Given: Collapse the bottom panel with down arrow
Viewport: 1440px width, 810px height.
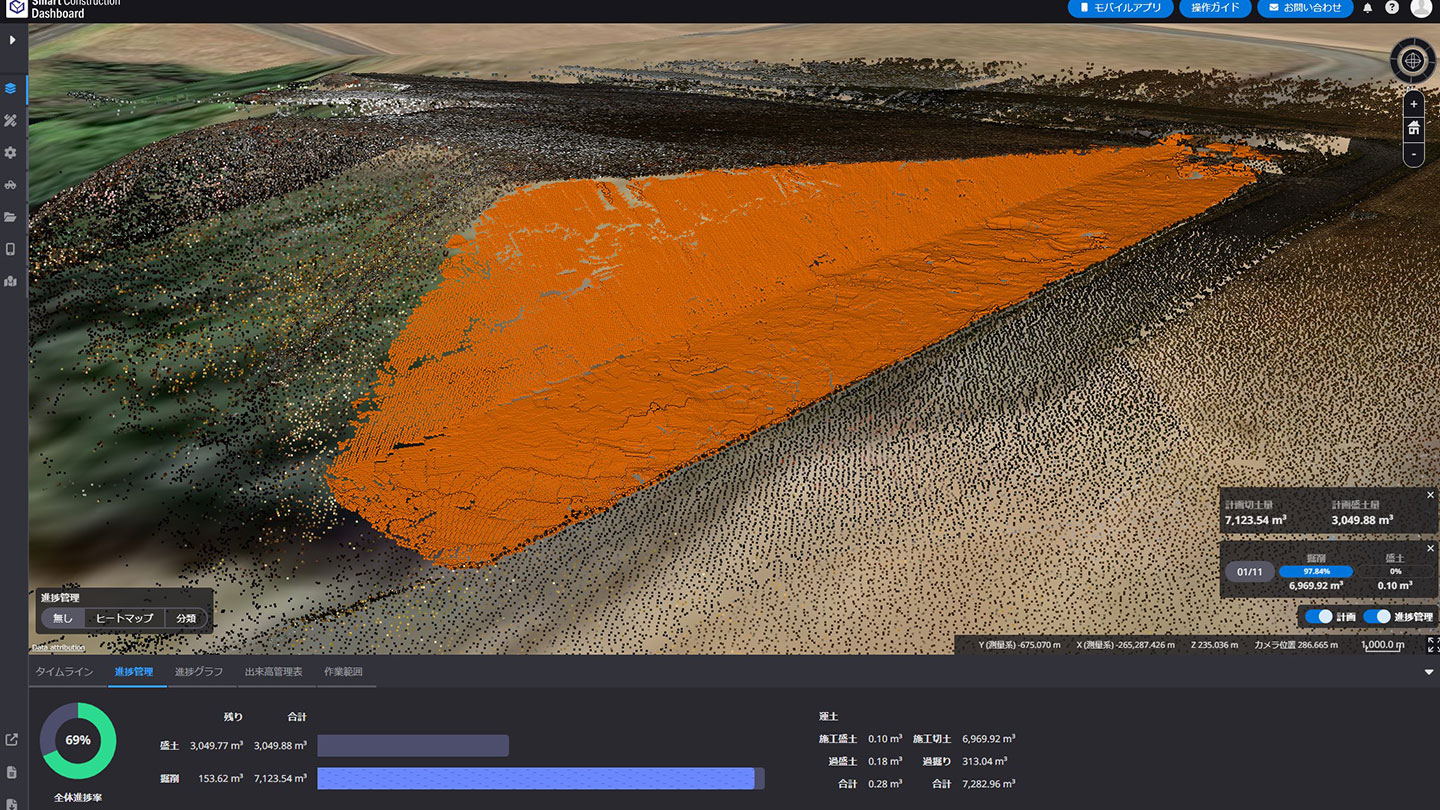Looking at the screenshot, I should pos(1428,672).
